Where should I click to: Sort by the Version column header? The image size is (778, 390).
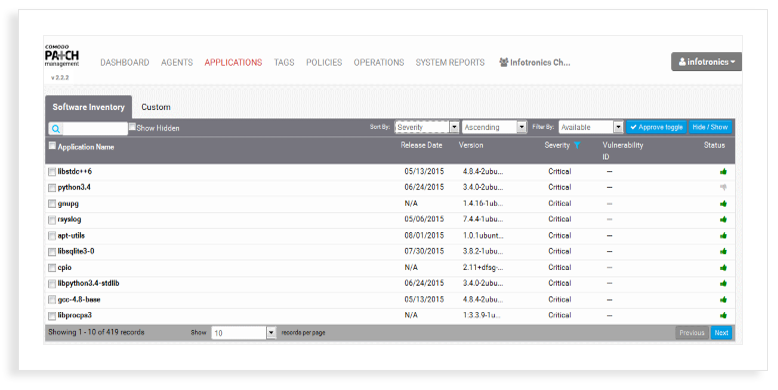click(x=471, y=145)
